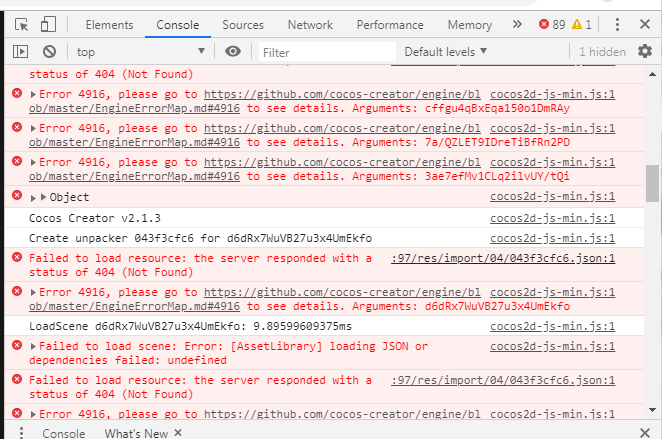Viewport: 662px width, 439px height.
Task: Show more tabs with the chevron
Action: (517, 24)
